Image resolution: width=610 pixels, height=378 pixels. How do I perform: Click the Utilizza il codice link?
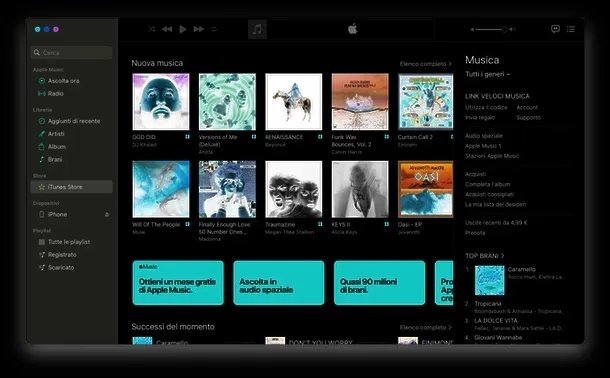[x=486, y=107]
